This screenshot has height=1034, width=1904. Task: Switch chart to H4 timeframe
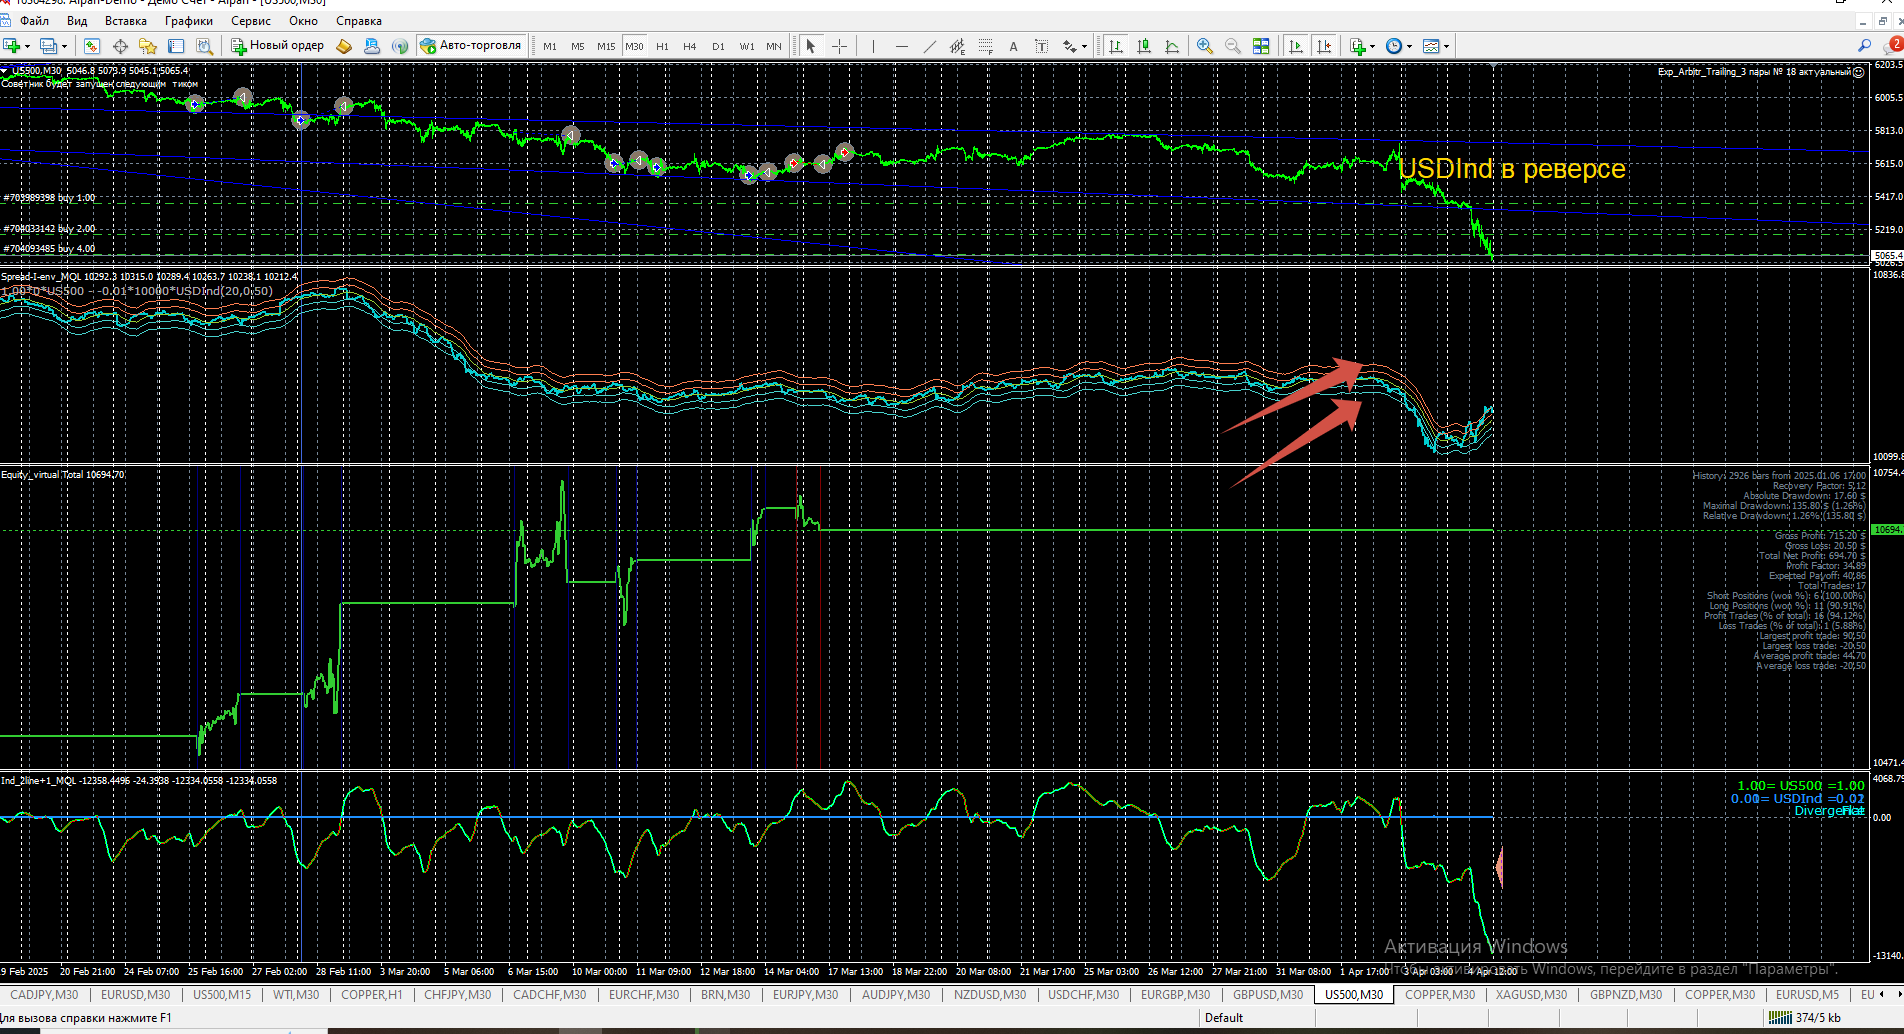(x=690, y=46)
